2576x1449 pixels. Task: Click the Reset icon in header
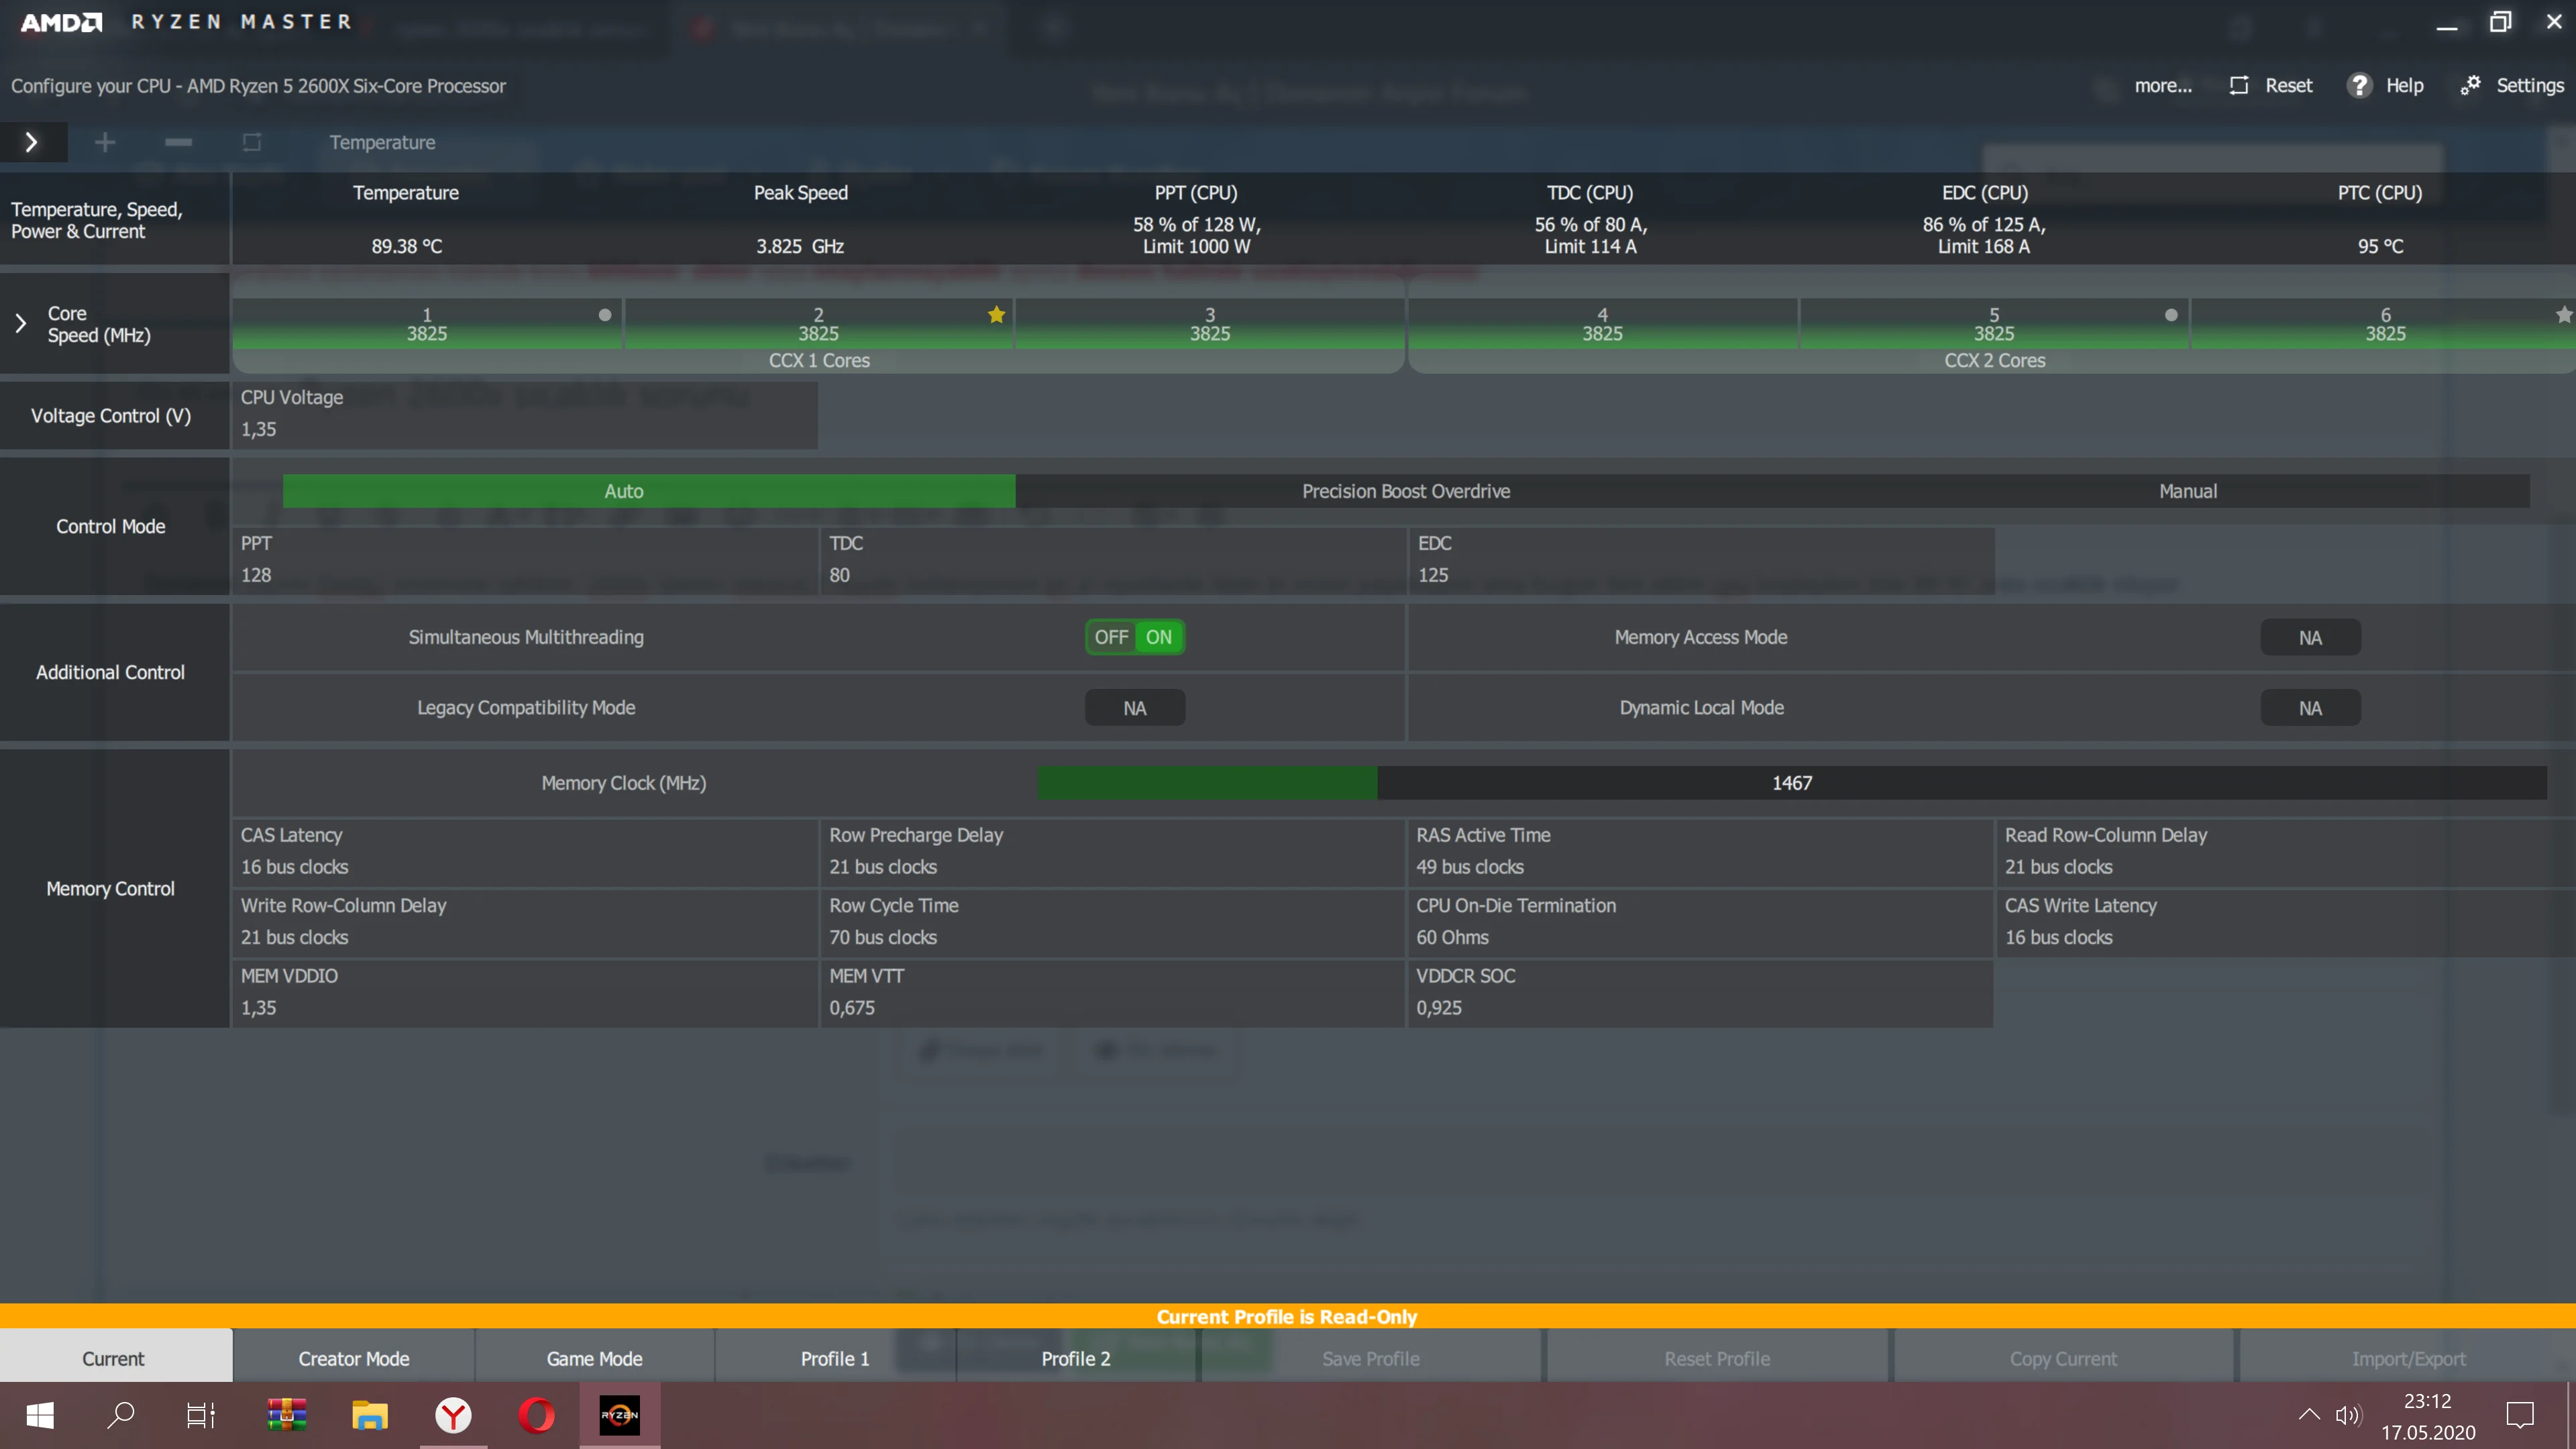[2239, 86]
